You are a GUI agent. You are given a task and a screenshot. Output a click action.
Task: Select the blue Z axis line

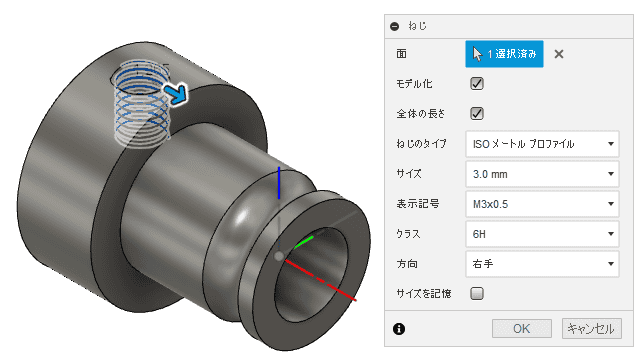point(279,183)
